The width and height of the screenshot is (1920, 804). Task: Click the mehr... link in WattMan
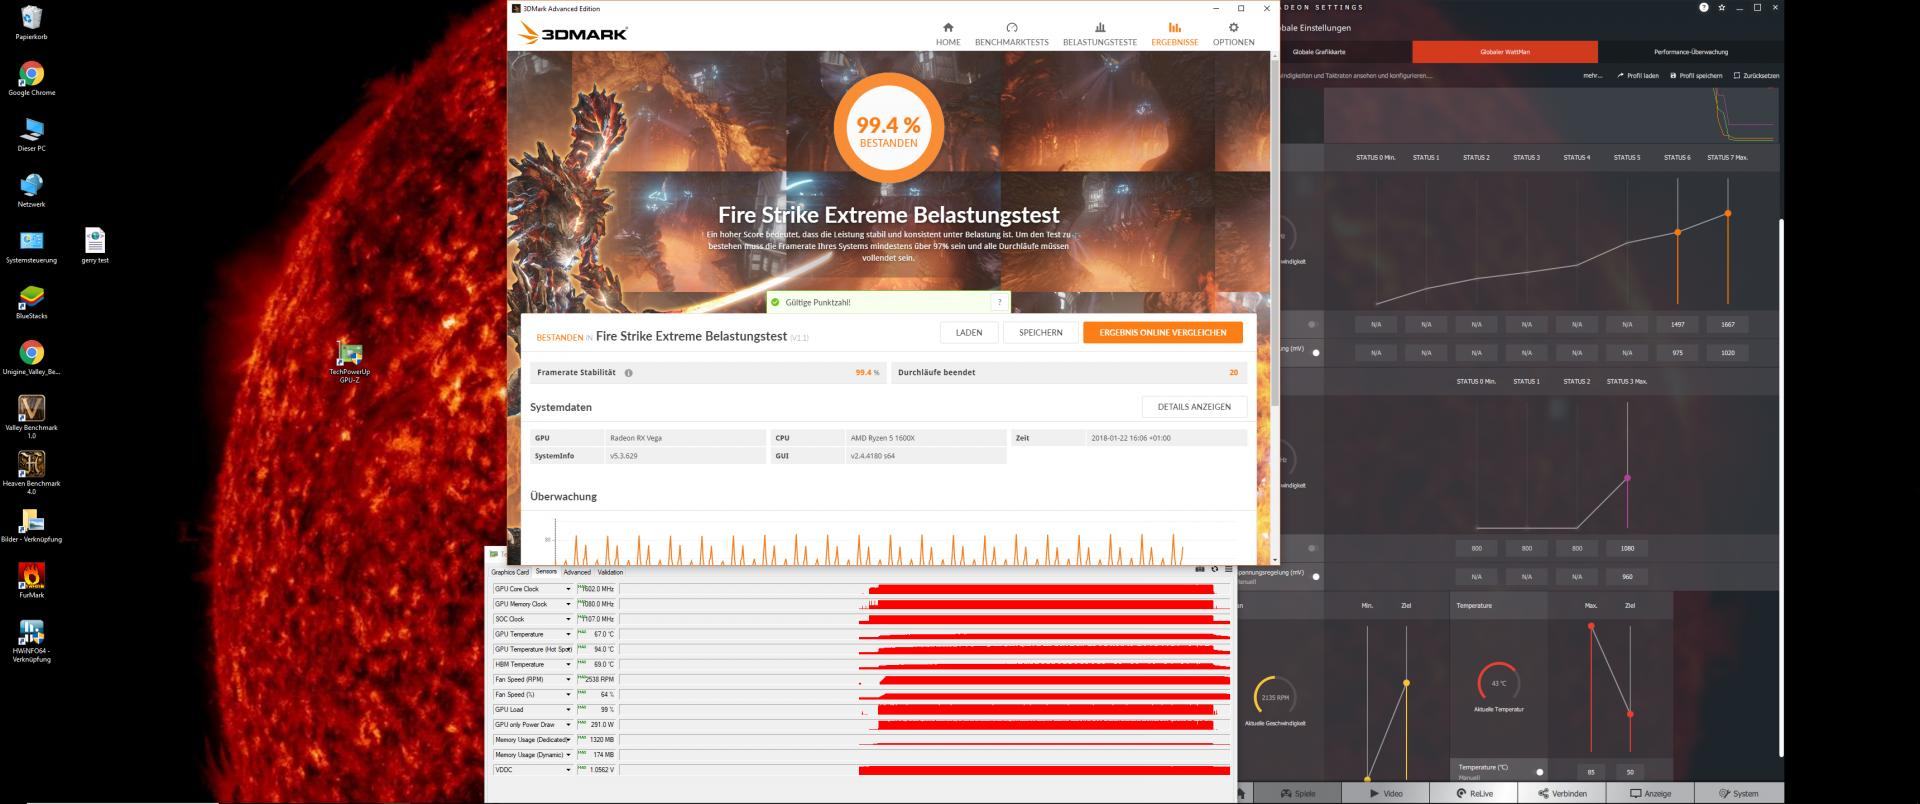point(1593,76)
